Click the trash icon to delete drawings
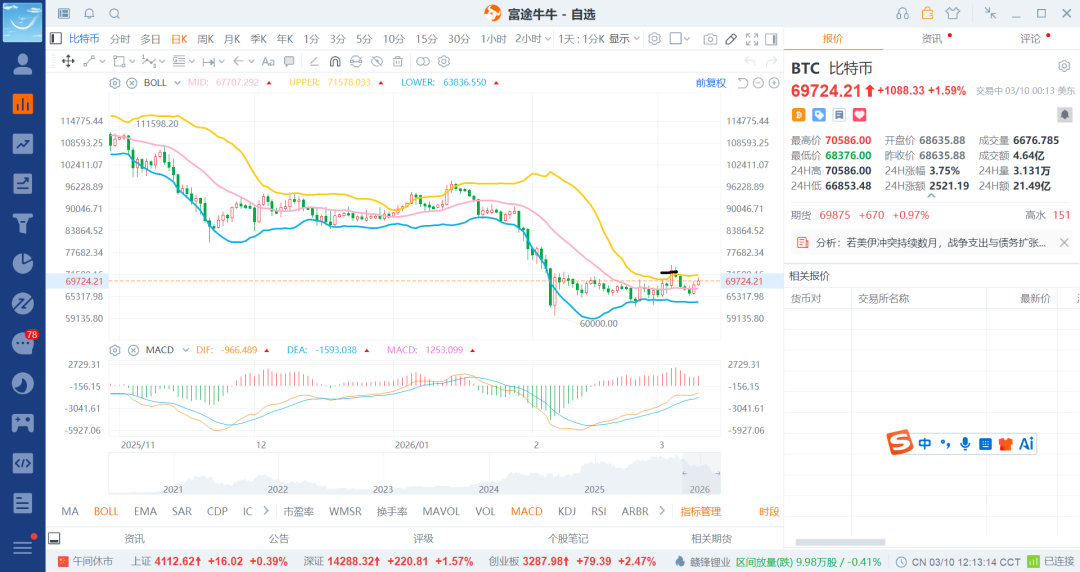Viewport: 1080px width, 572px height. [x=397, y=61]
